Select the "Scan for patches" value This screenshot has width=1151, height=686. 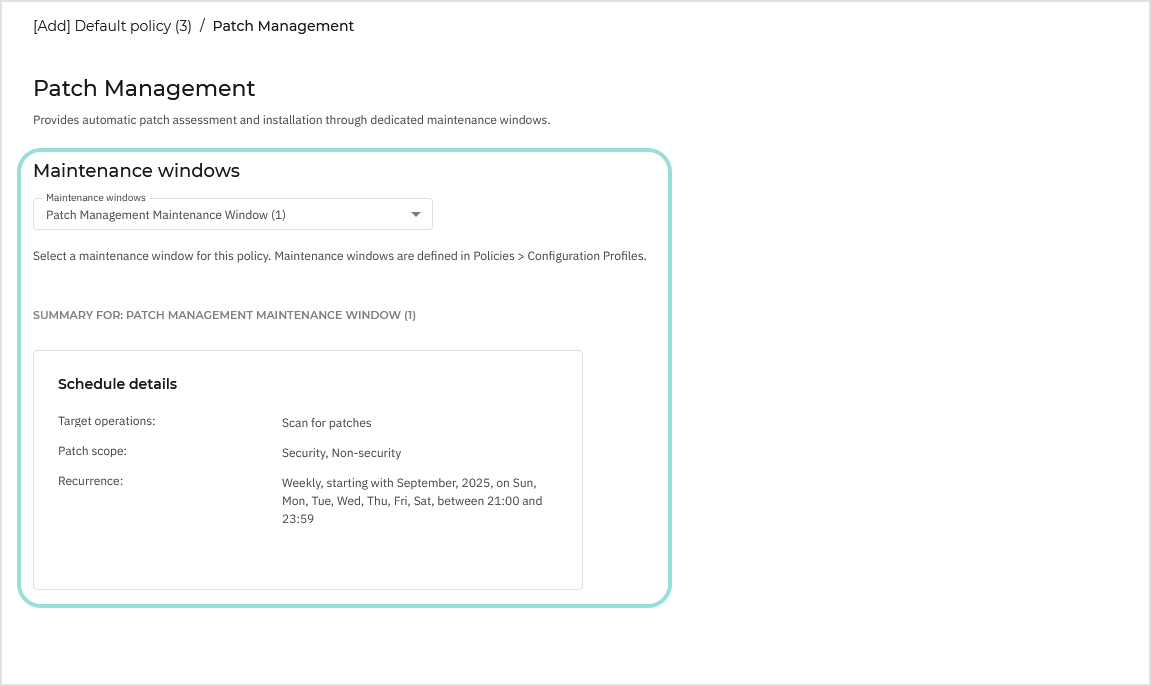326,423
